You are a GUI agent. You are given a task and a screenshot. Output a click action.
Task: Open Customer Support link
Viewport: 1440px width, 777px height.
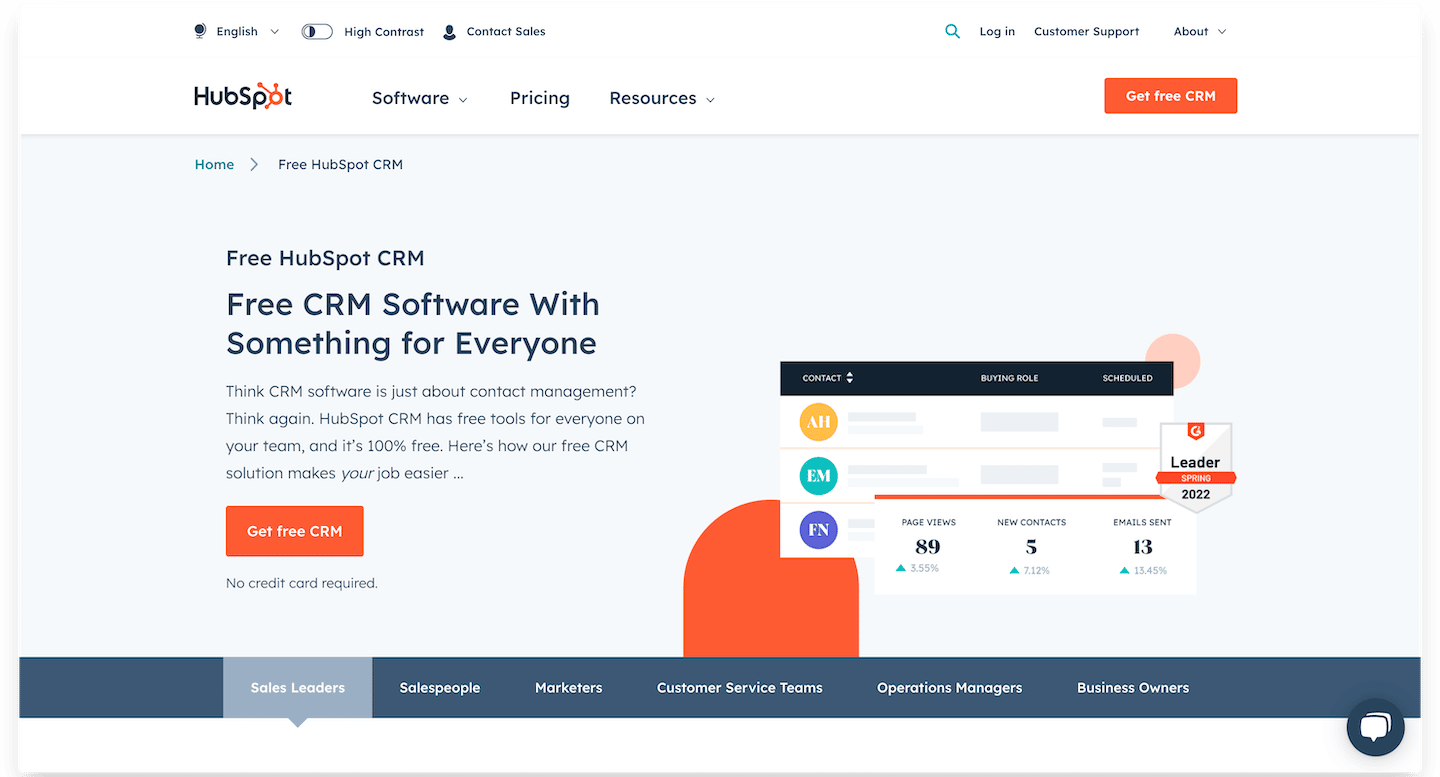click(x=1086, y=32)
